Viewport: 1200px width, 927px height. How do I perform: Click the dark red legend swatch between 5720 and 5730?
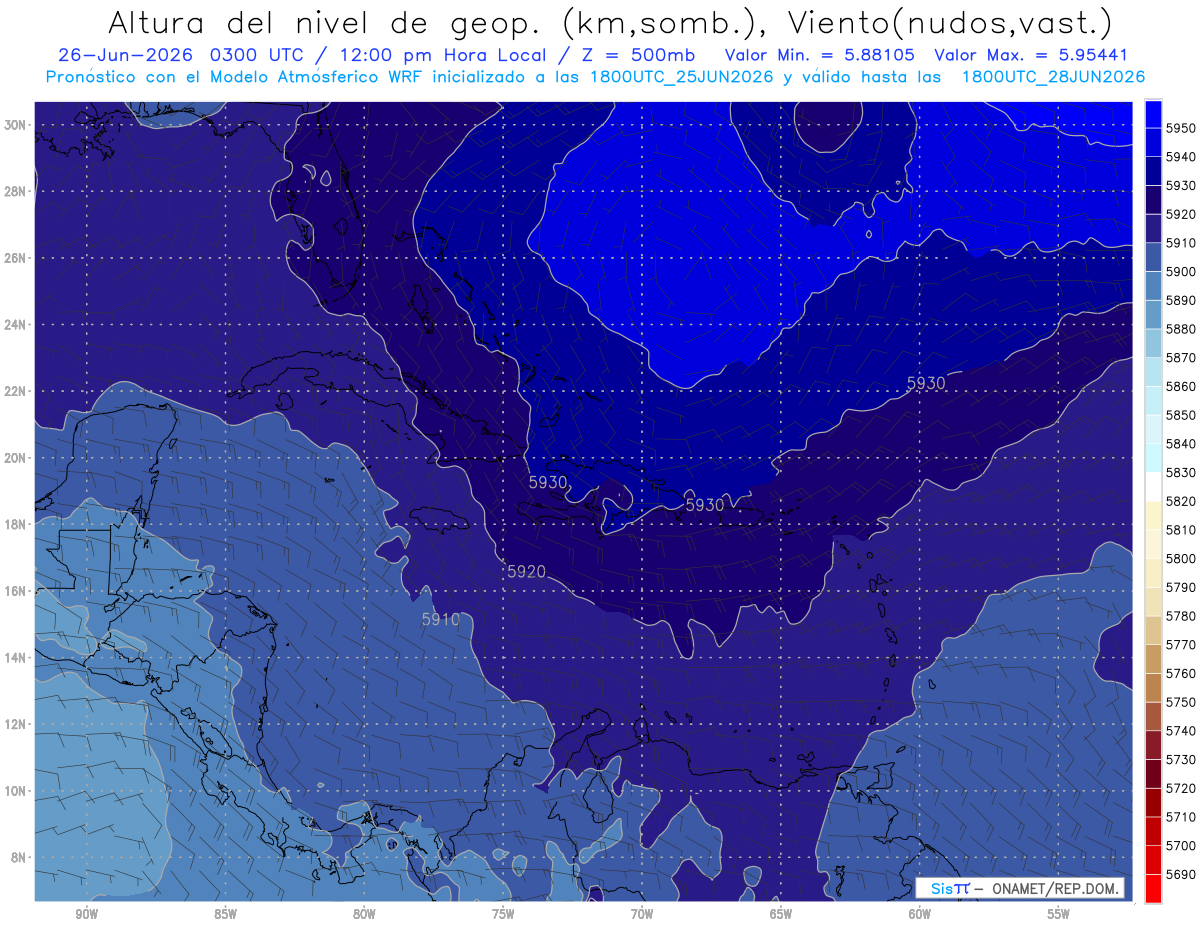pyautogui.click(x=1153, y=773)
